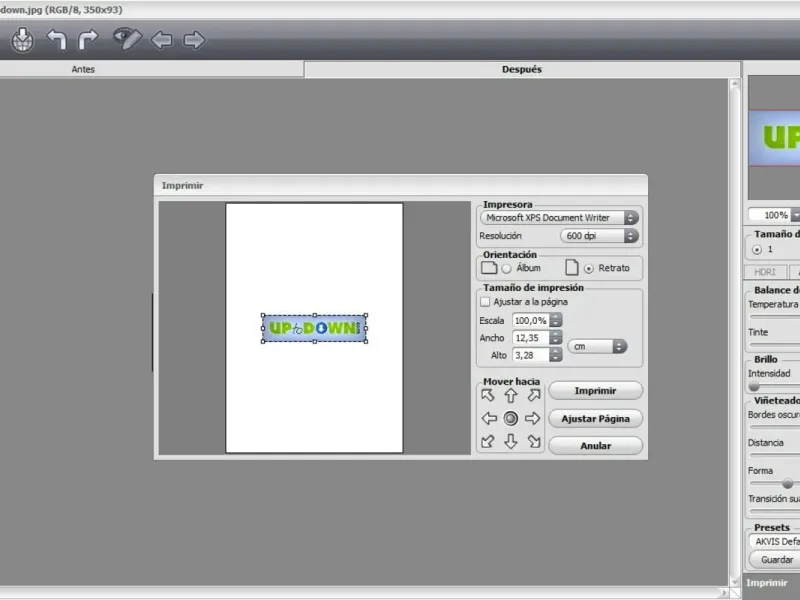The height and width of the screenshot is (600, 800).
Task: Click the save-to-web globe icon in toolbar
Action: (22, 40)
